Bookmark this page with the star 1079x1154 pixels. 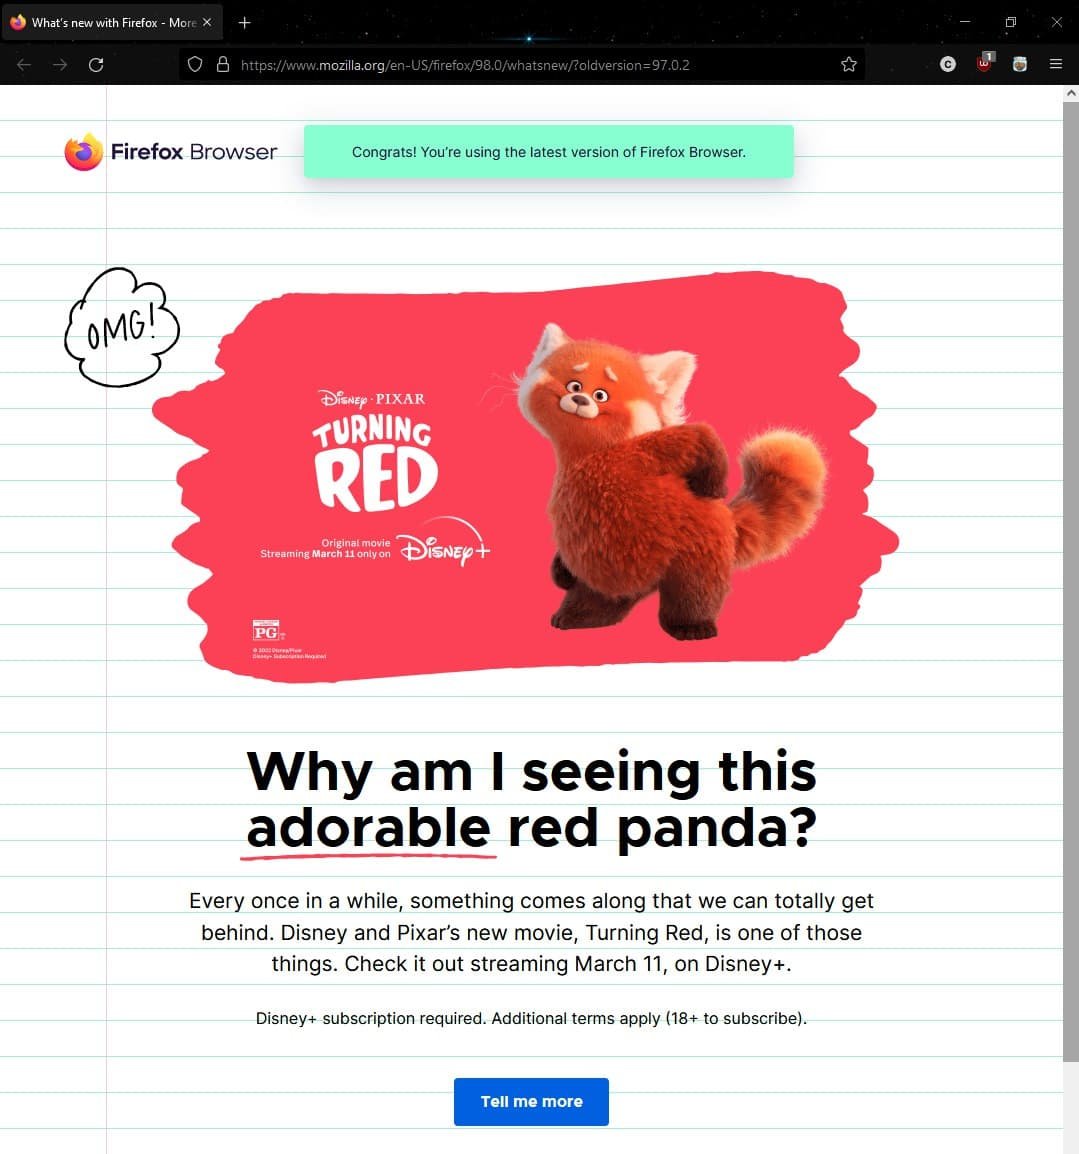click(849, 65)
